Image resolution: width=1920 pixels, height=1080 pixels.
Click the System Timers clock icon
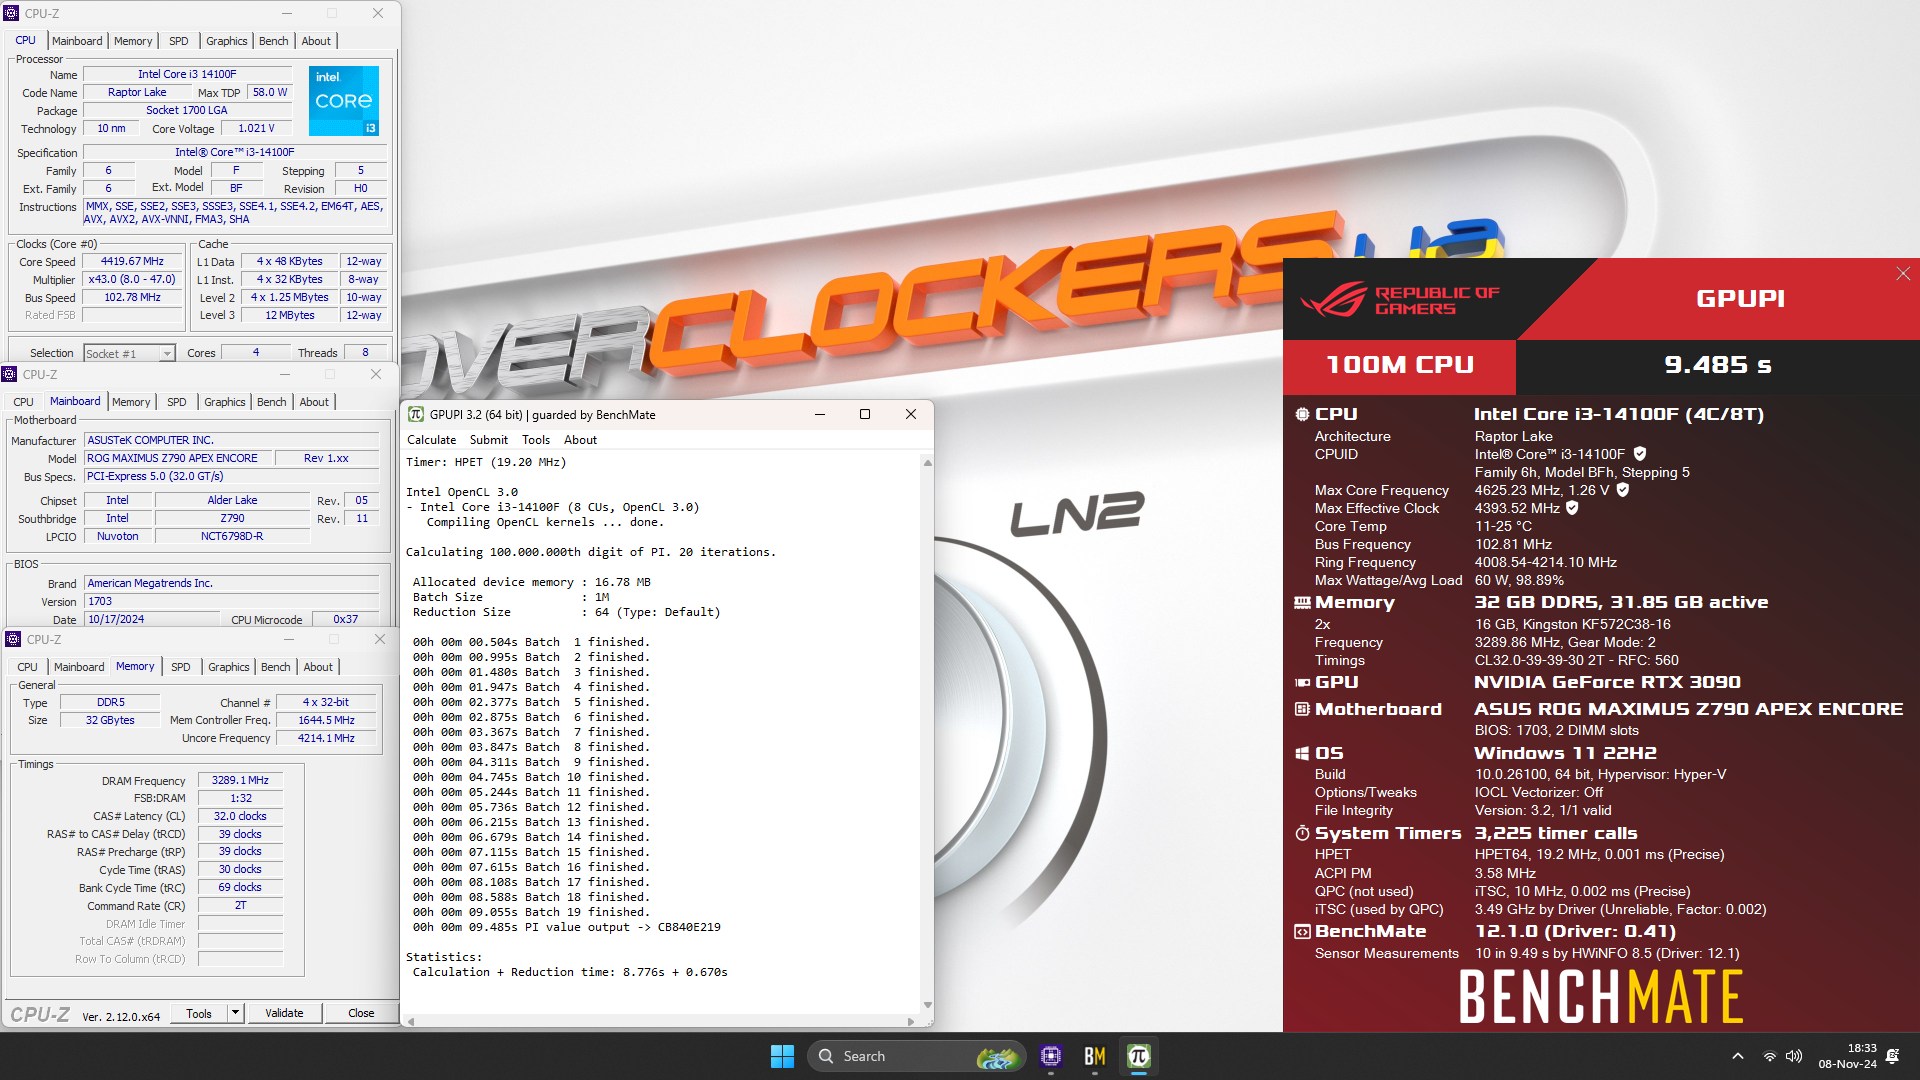click(1302, 833)
